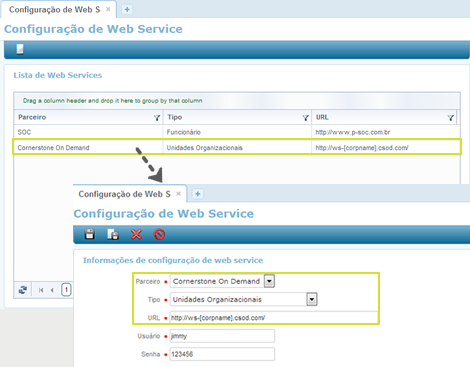Open the URL column filter
The height and width of the screenshot is (367, 470).
point(451,118)
